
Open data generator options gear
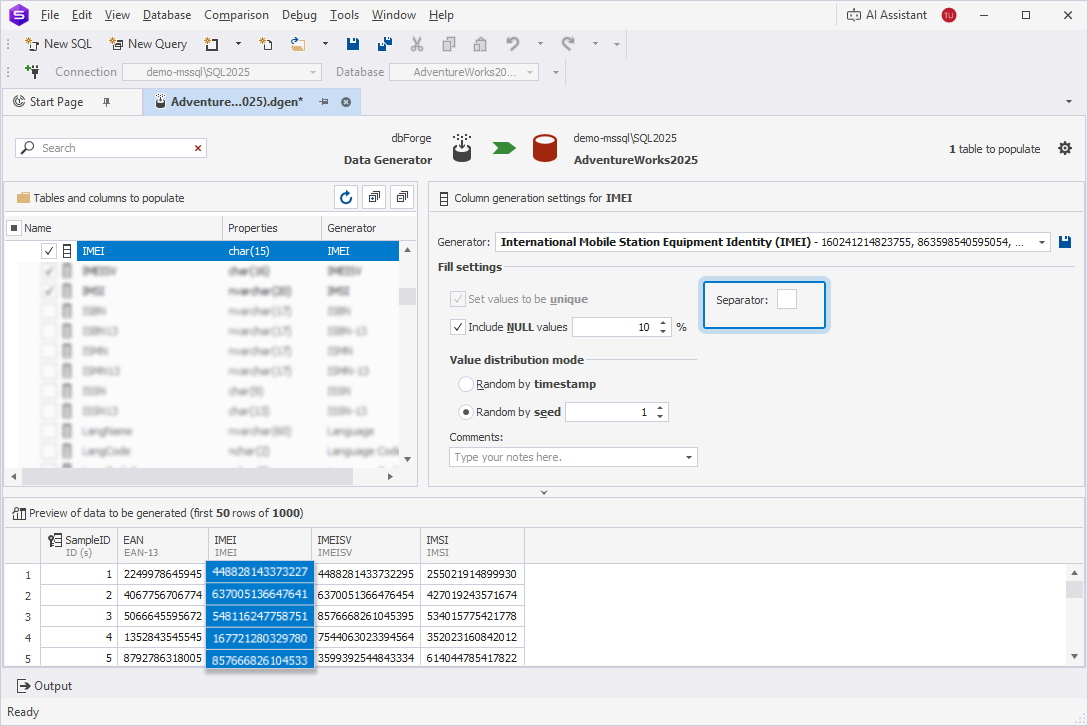[x=1064, y=149]
